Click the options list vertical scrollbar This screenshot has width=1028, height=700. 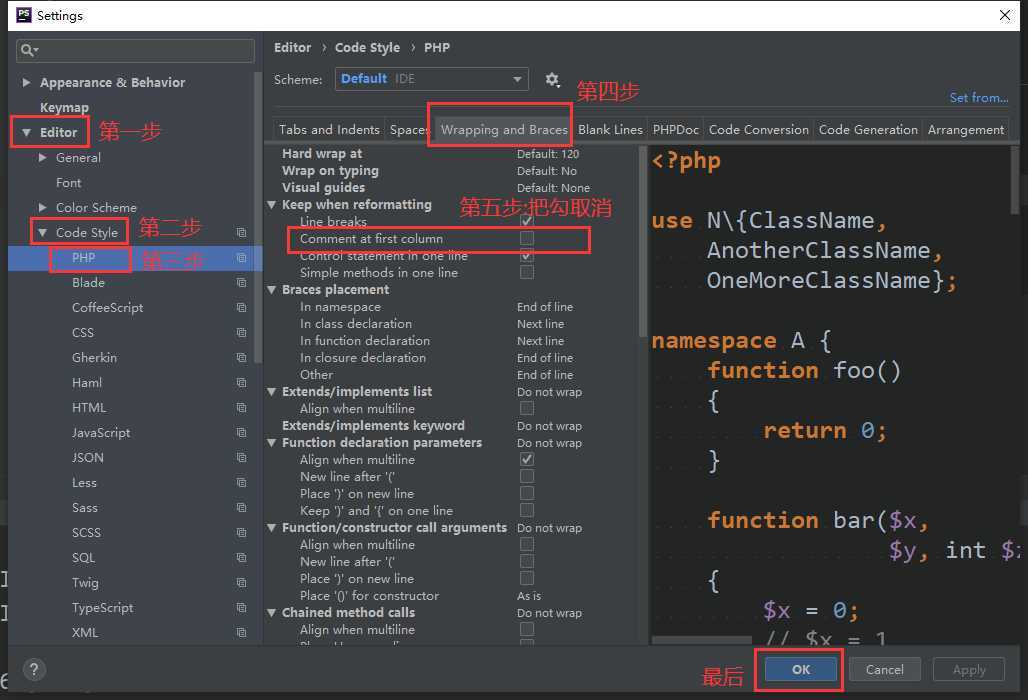(642, 241)
